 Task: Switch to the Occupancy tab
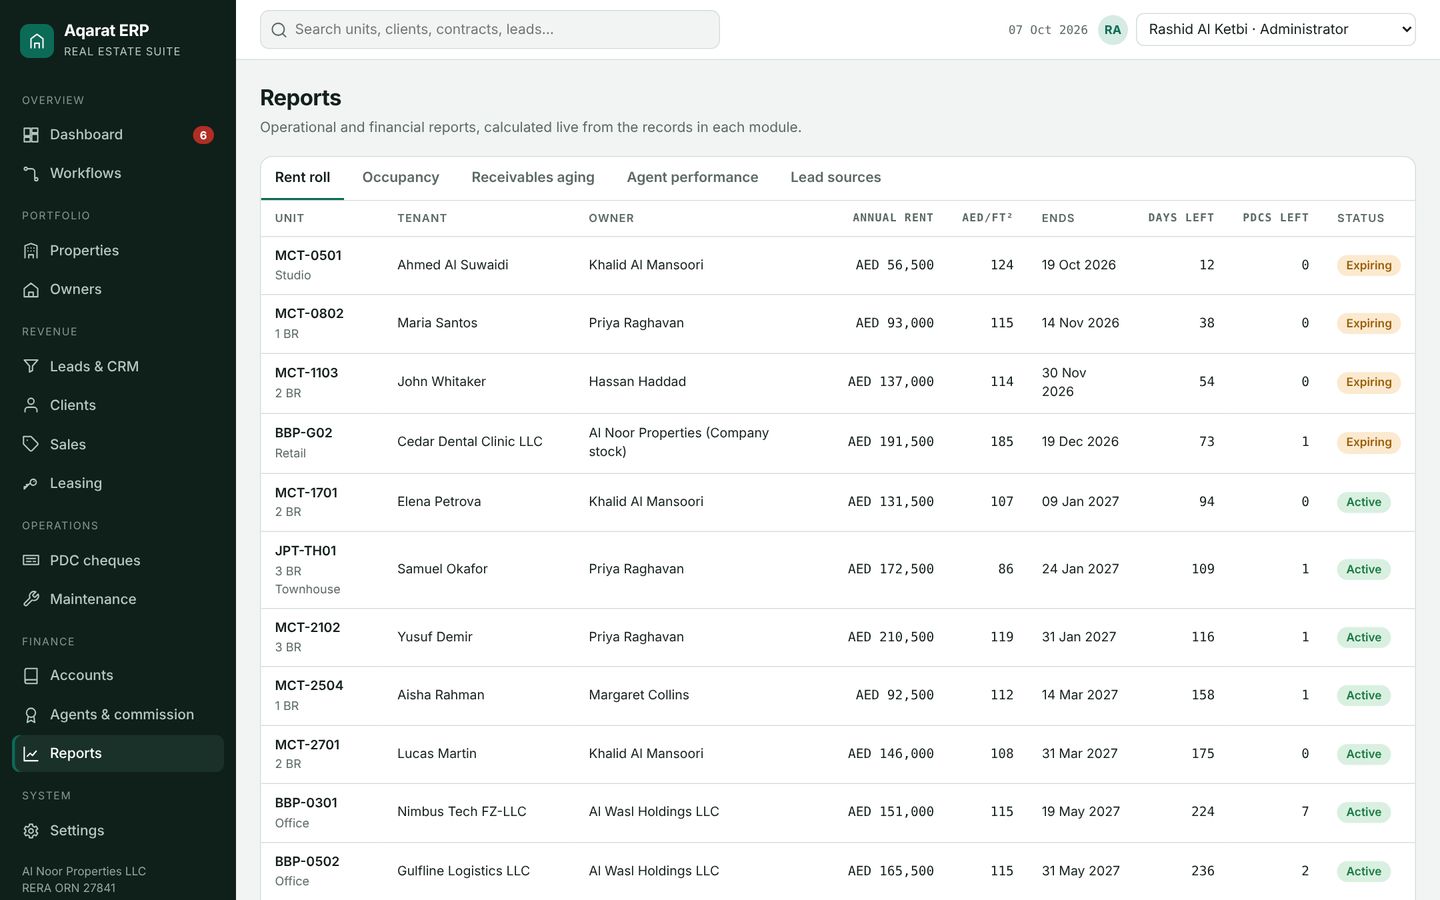point(401,178)
